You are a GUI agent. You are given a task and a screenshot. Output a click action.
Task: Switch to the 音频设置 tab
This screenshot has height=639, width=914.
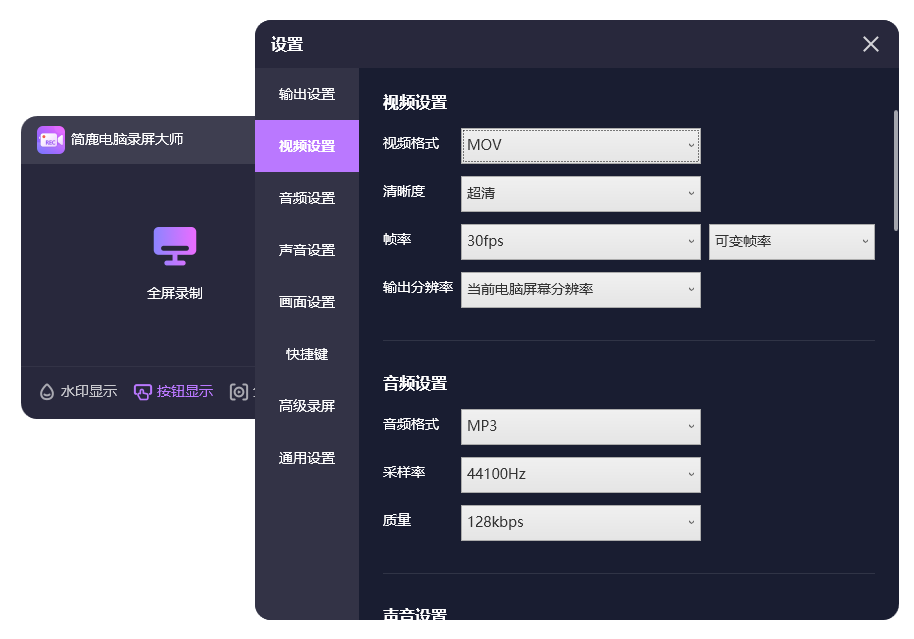tap(306, 198)
